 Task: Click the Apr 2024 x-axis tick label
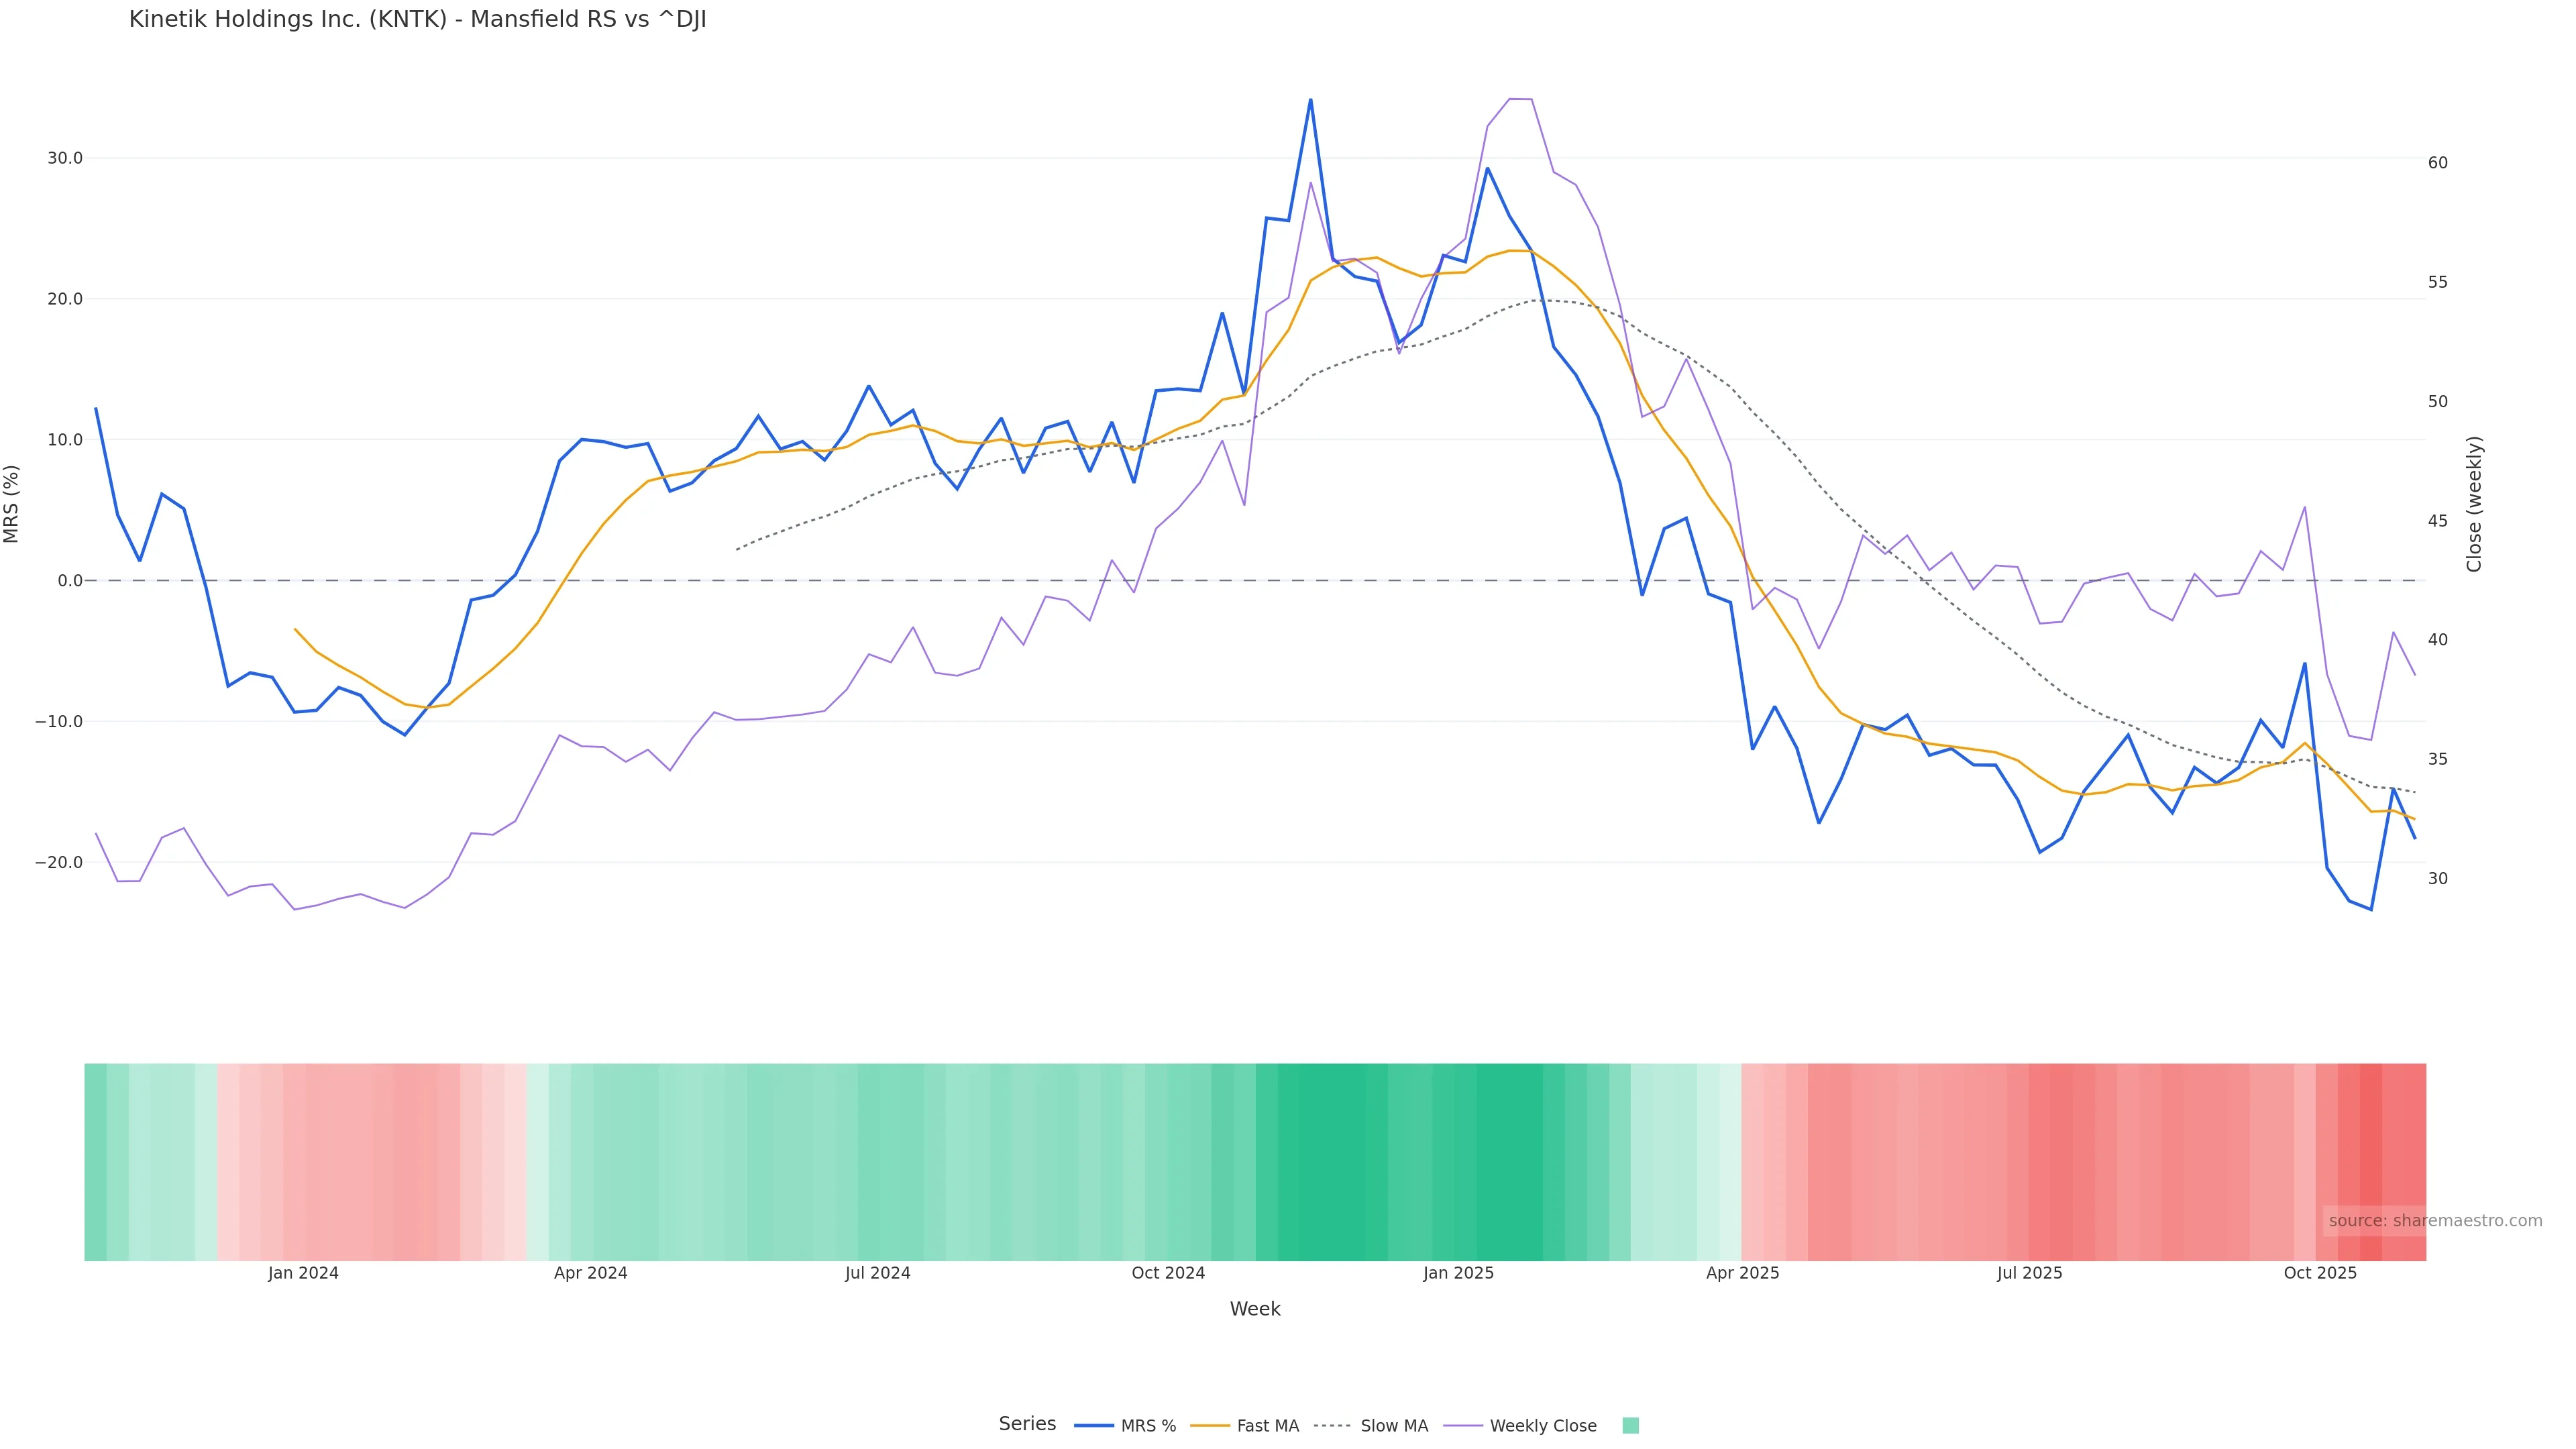(x=590, y=1273)
